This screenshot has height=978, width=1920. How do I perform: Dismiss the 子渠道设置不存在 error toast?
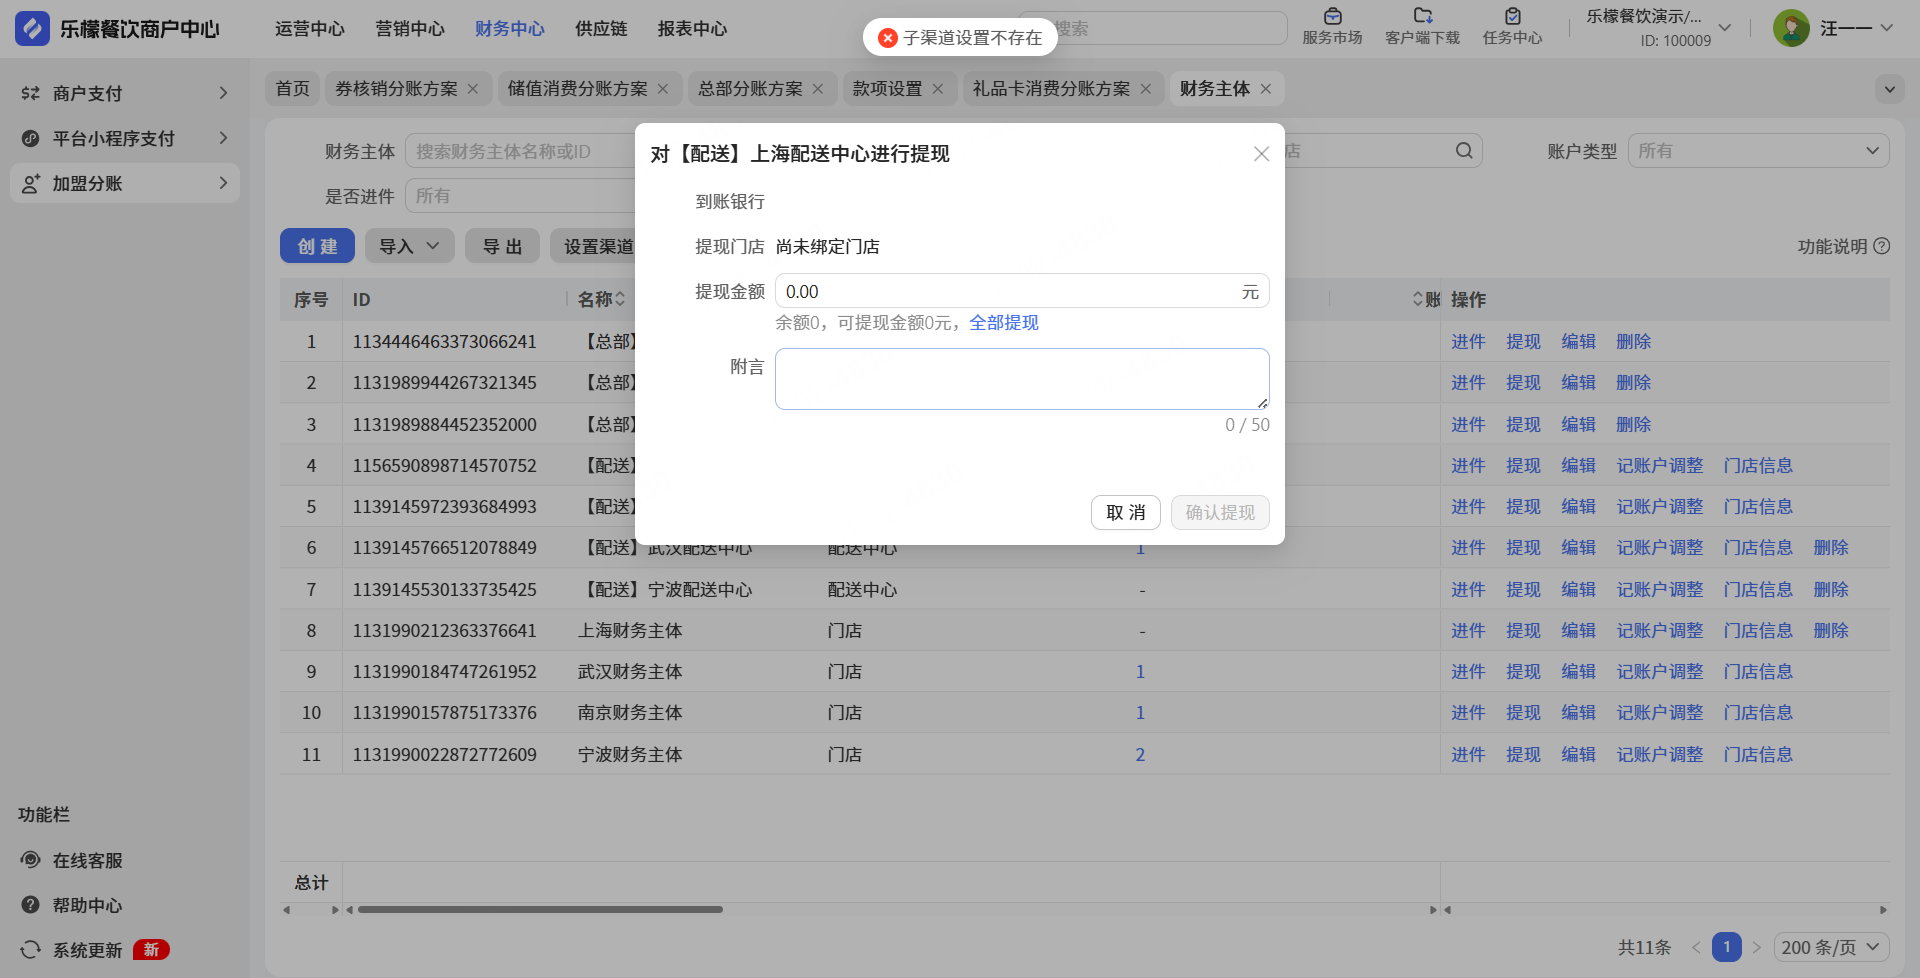pos(887,38)
